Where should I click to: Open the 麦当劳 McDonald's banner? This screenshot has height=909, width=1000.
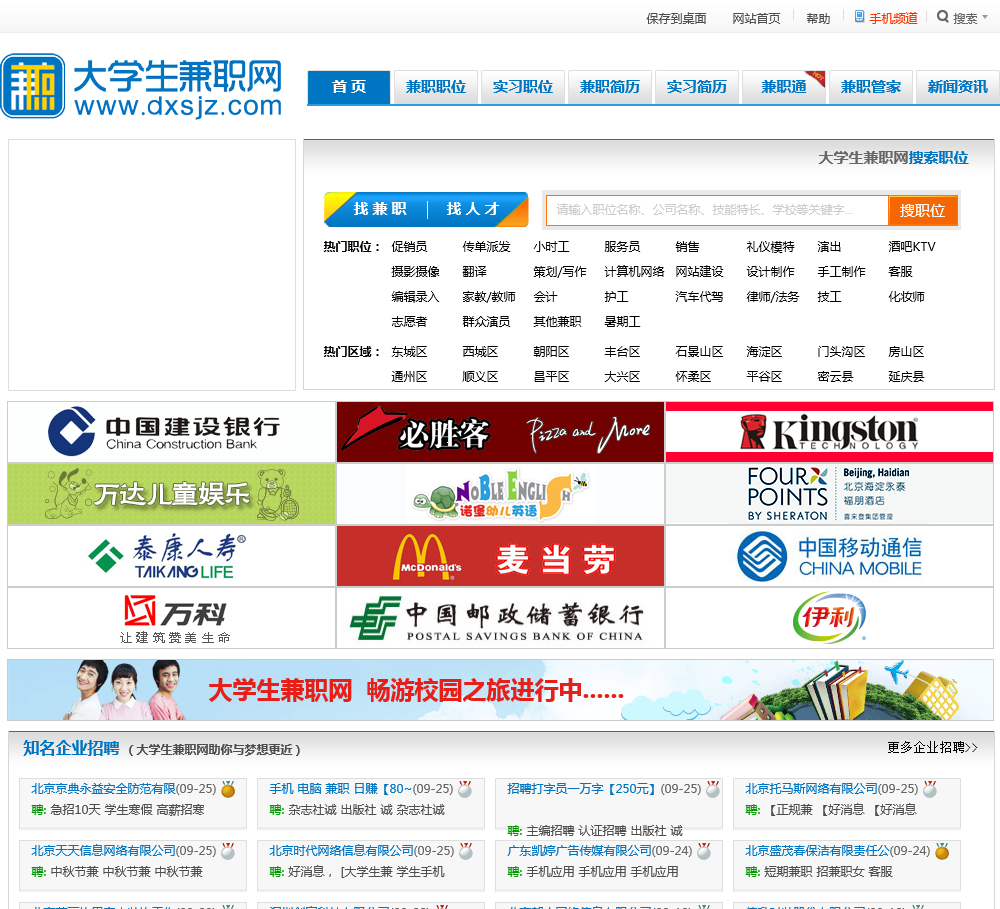coord(500,556)
